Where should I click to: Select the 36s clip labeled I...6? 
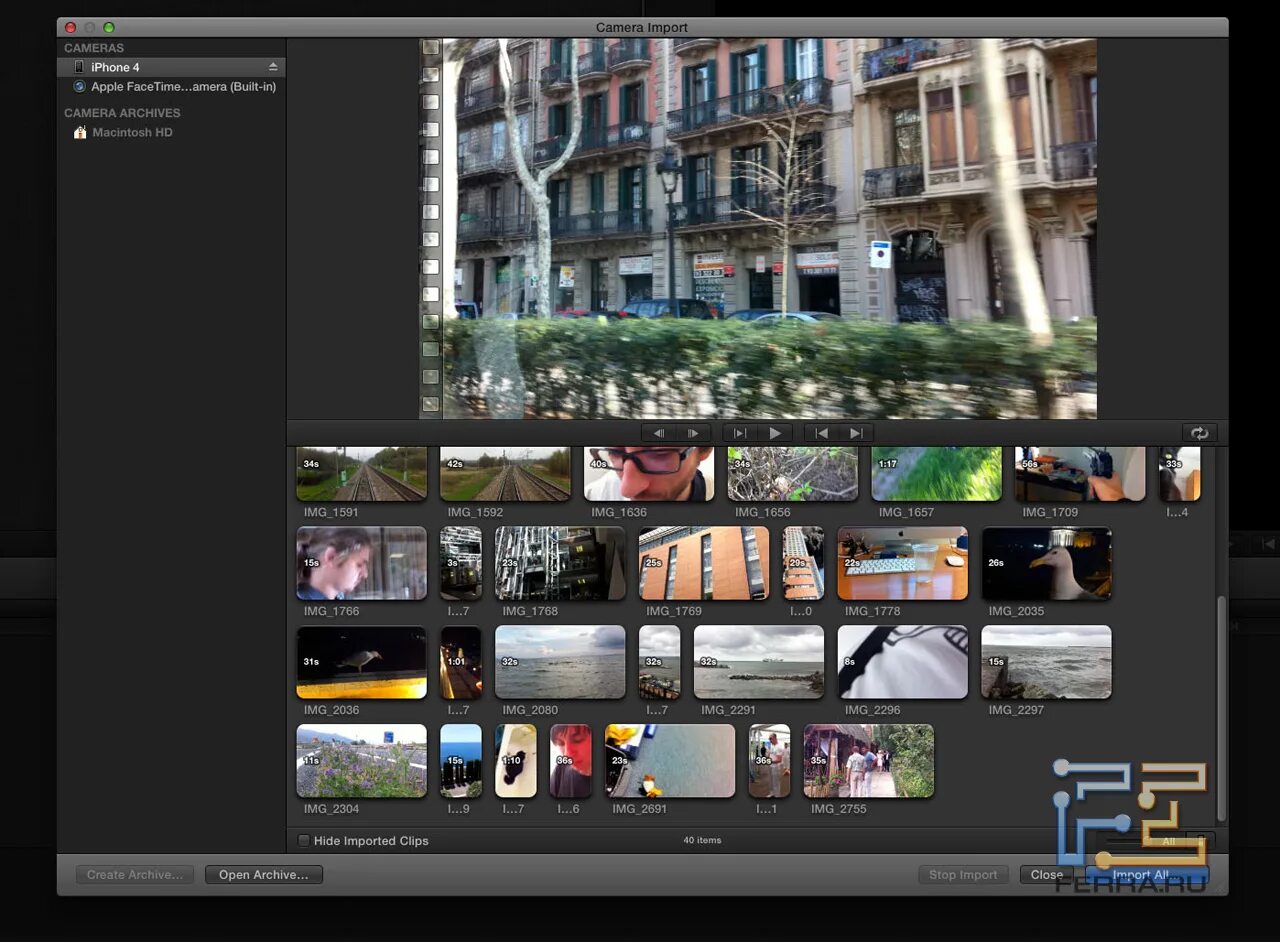point(571,761)
